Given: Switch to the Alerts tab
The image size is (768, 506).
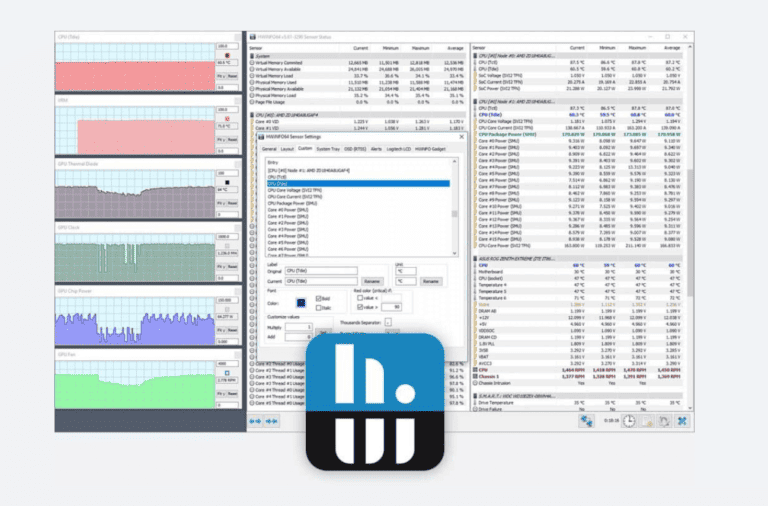Looking at the screenshot, I should (x=376, y=149).
